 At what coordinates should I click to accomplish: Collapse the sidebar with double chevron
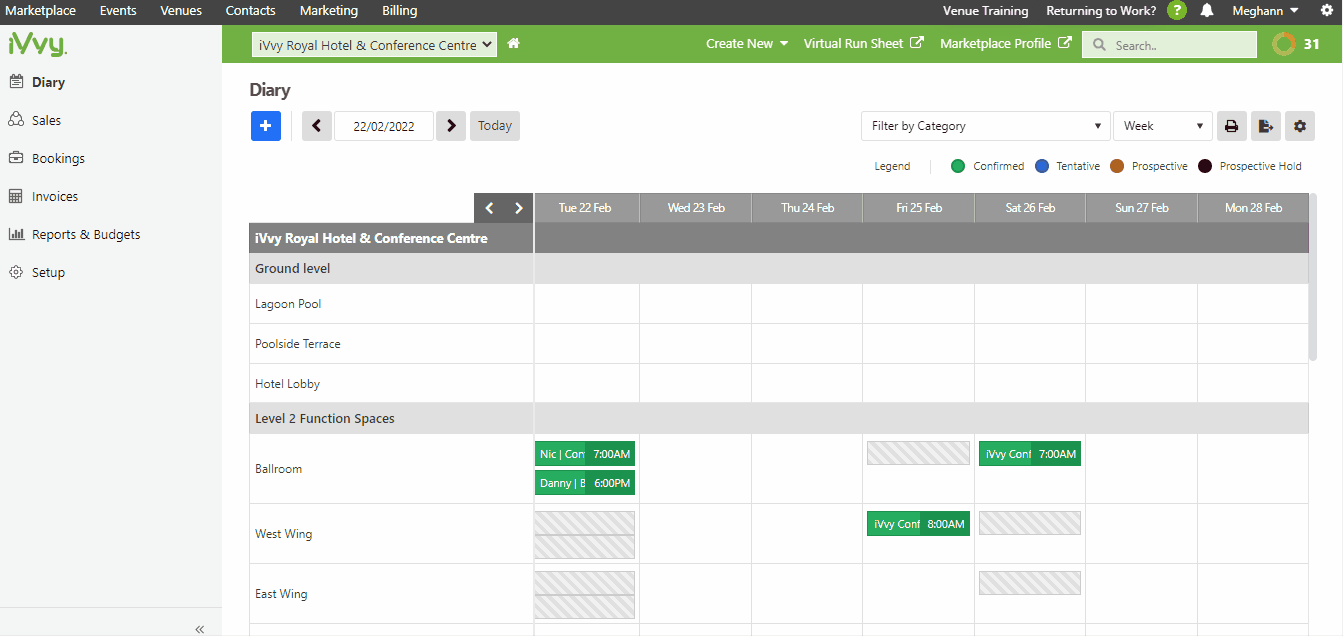tap(200, 629)
